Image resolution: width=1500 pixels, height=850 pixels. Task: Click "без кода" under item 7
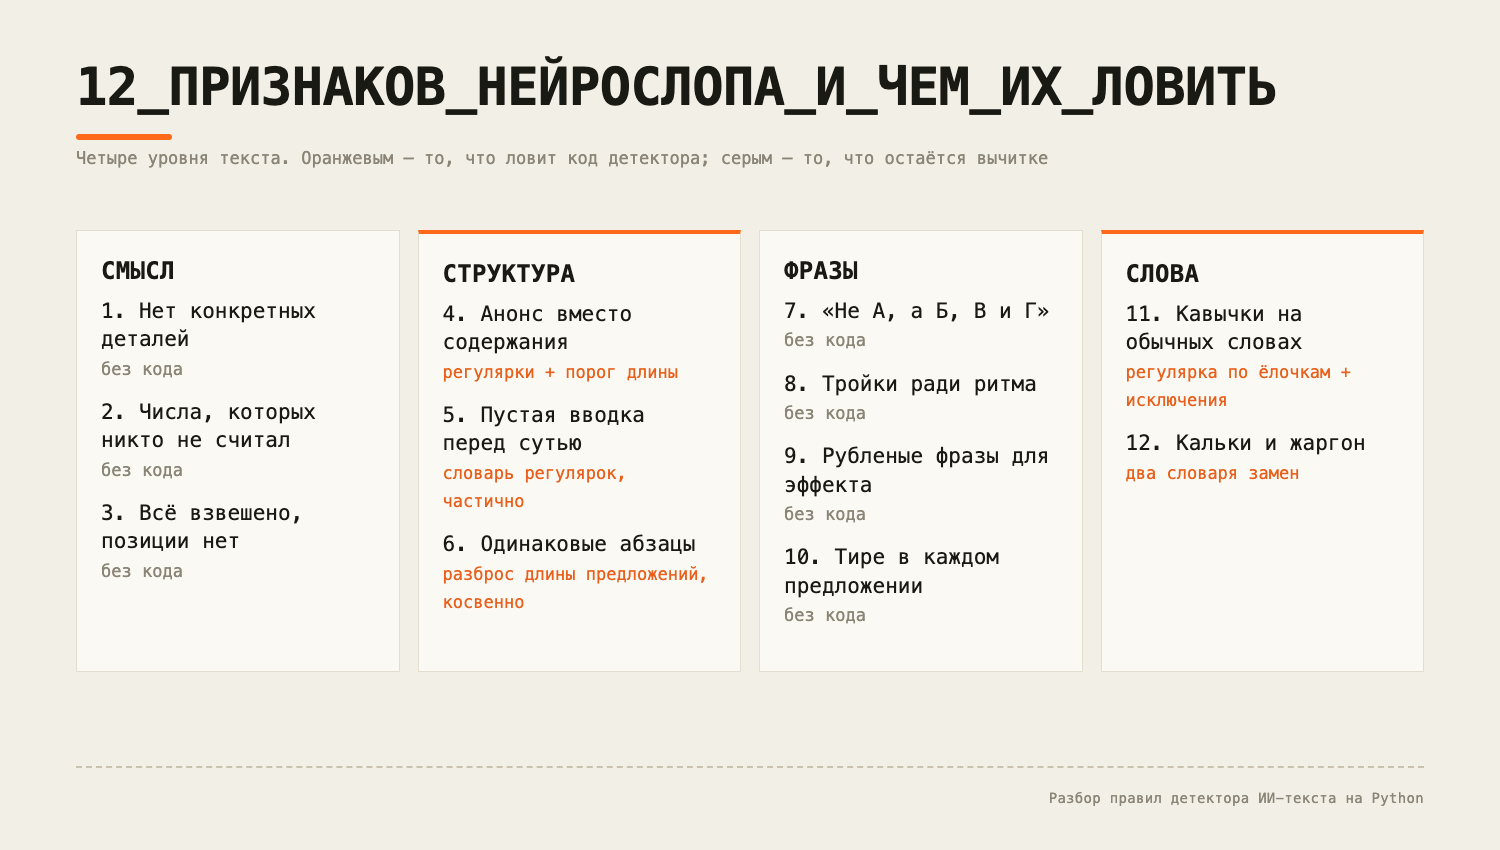pos(825,340)
